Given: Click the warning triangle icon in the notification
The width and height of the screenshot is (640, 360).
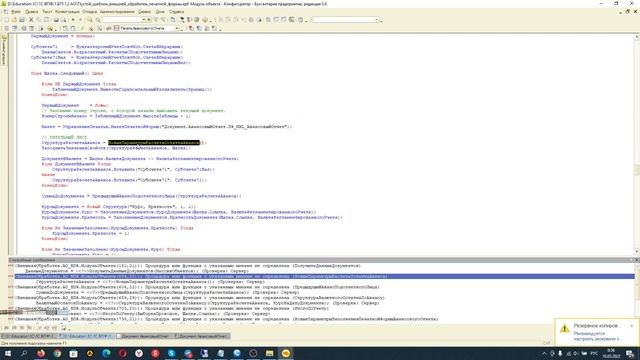Looking at the screenshot, I should [564, 328].
